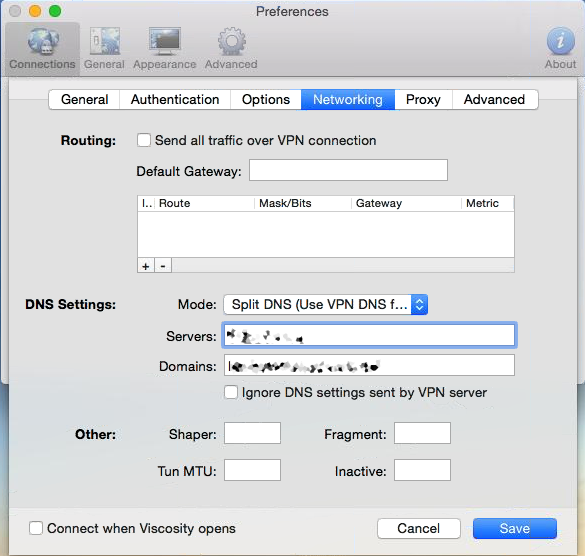585x556 pixels.
Task: Save the connection settings
Action: coord(515,528)
